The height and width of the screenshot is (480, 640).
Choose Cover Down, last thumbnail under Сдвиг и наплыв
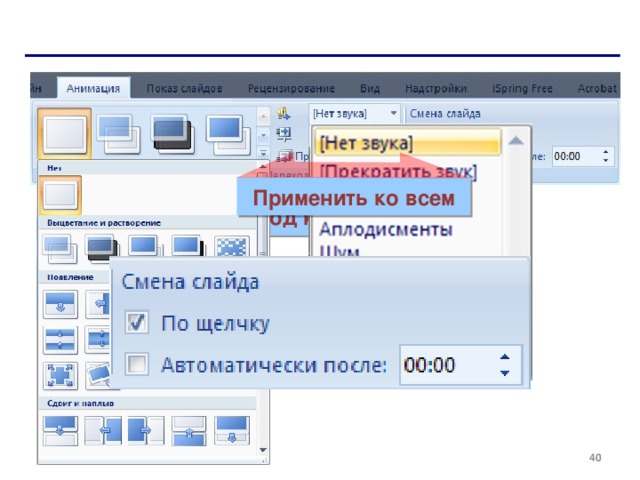coord(231,431)
